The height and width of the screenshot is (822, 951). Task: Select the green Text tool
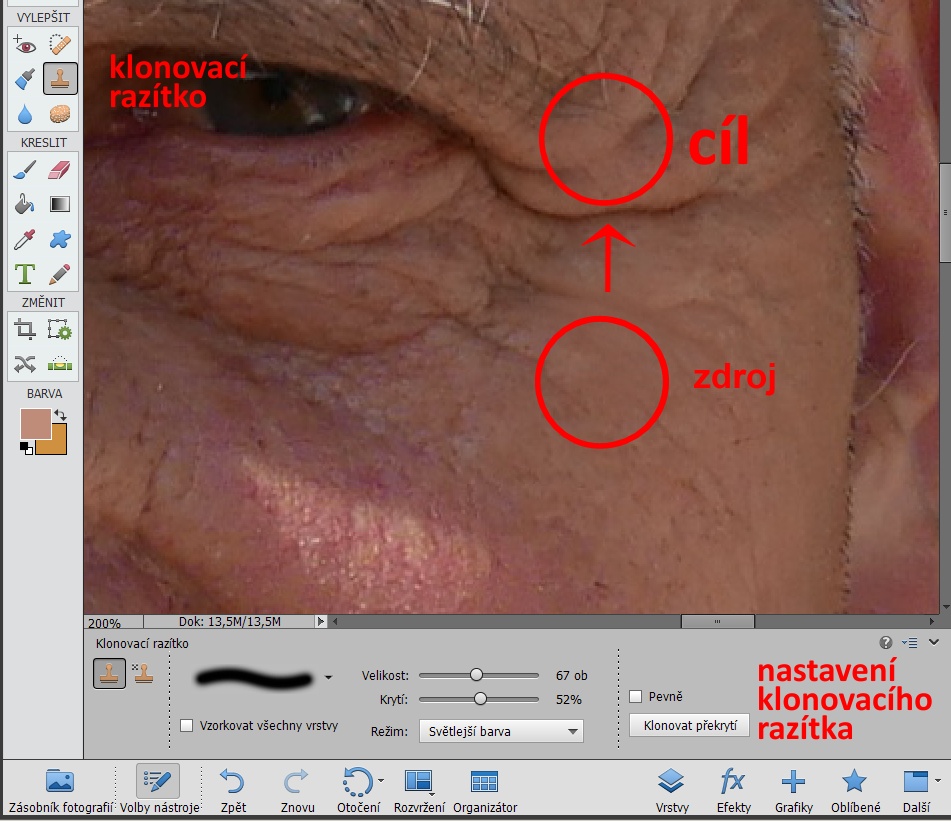(25, 273)
